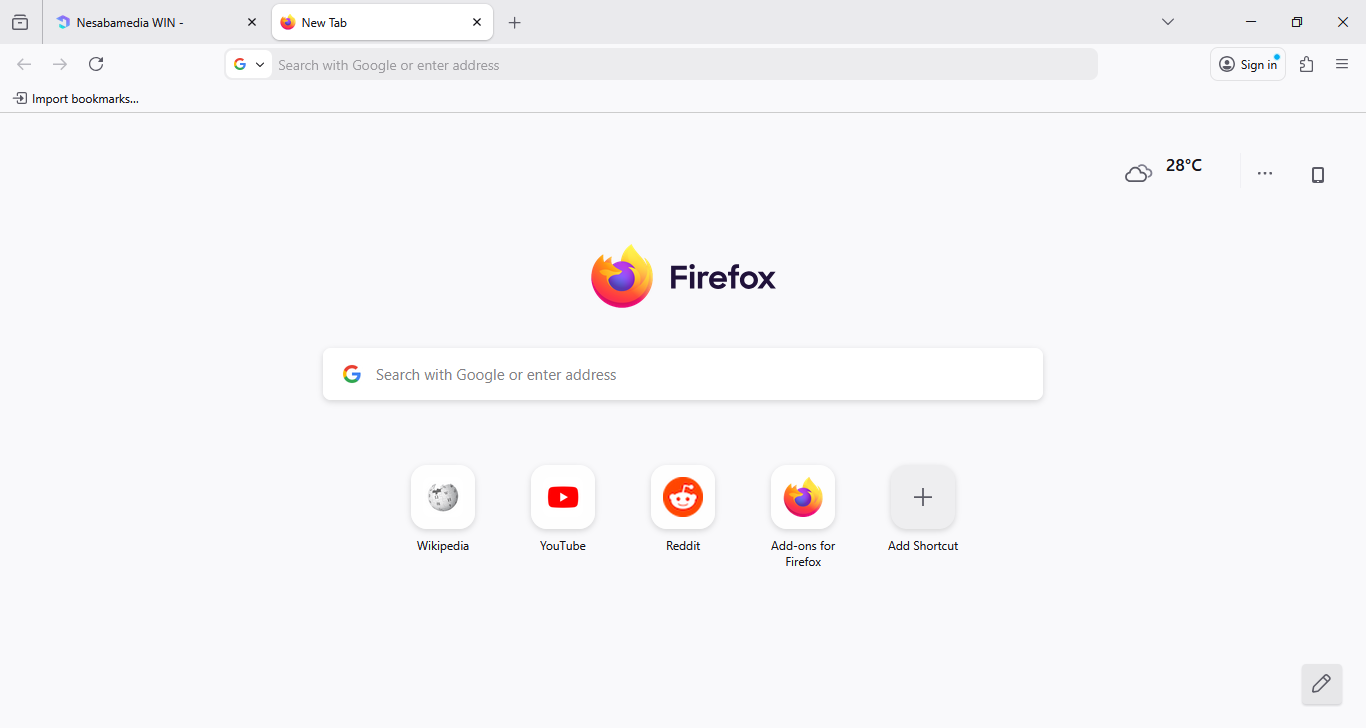Viewport: 1366px width, 728px height.
Task: Open the hamburger application menu
Action: [x=1342, y=64]
